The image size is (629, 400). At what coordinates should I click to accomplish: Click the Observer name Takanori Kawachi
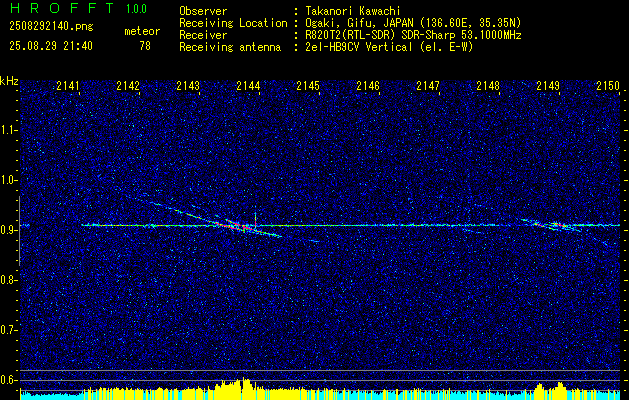[353, 12]
